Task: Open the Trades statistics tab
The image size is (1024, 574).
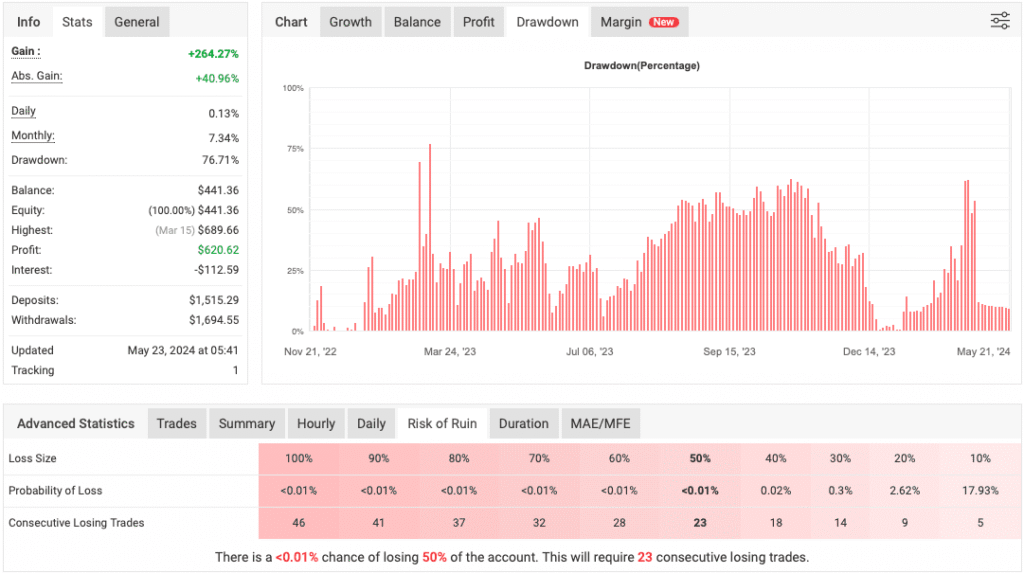Action: tap(176, 423)
